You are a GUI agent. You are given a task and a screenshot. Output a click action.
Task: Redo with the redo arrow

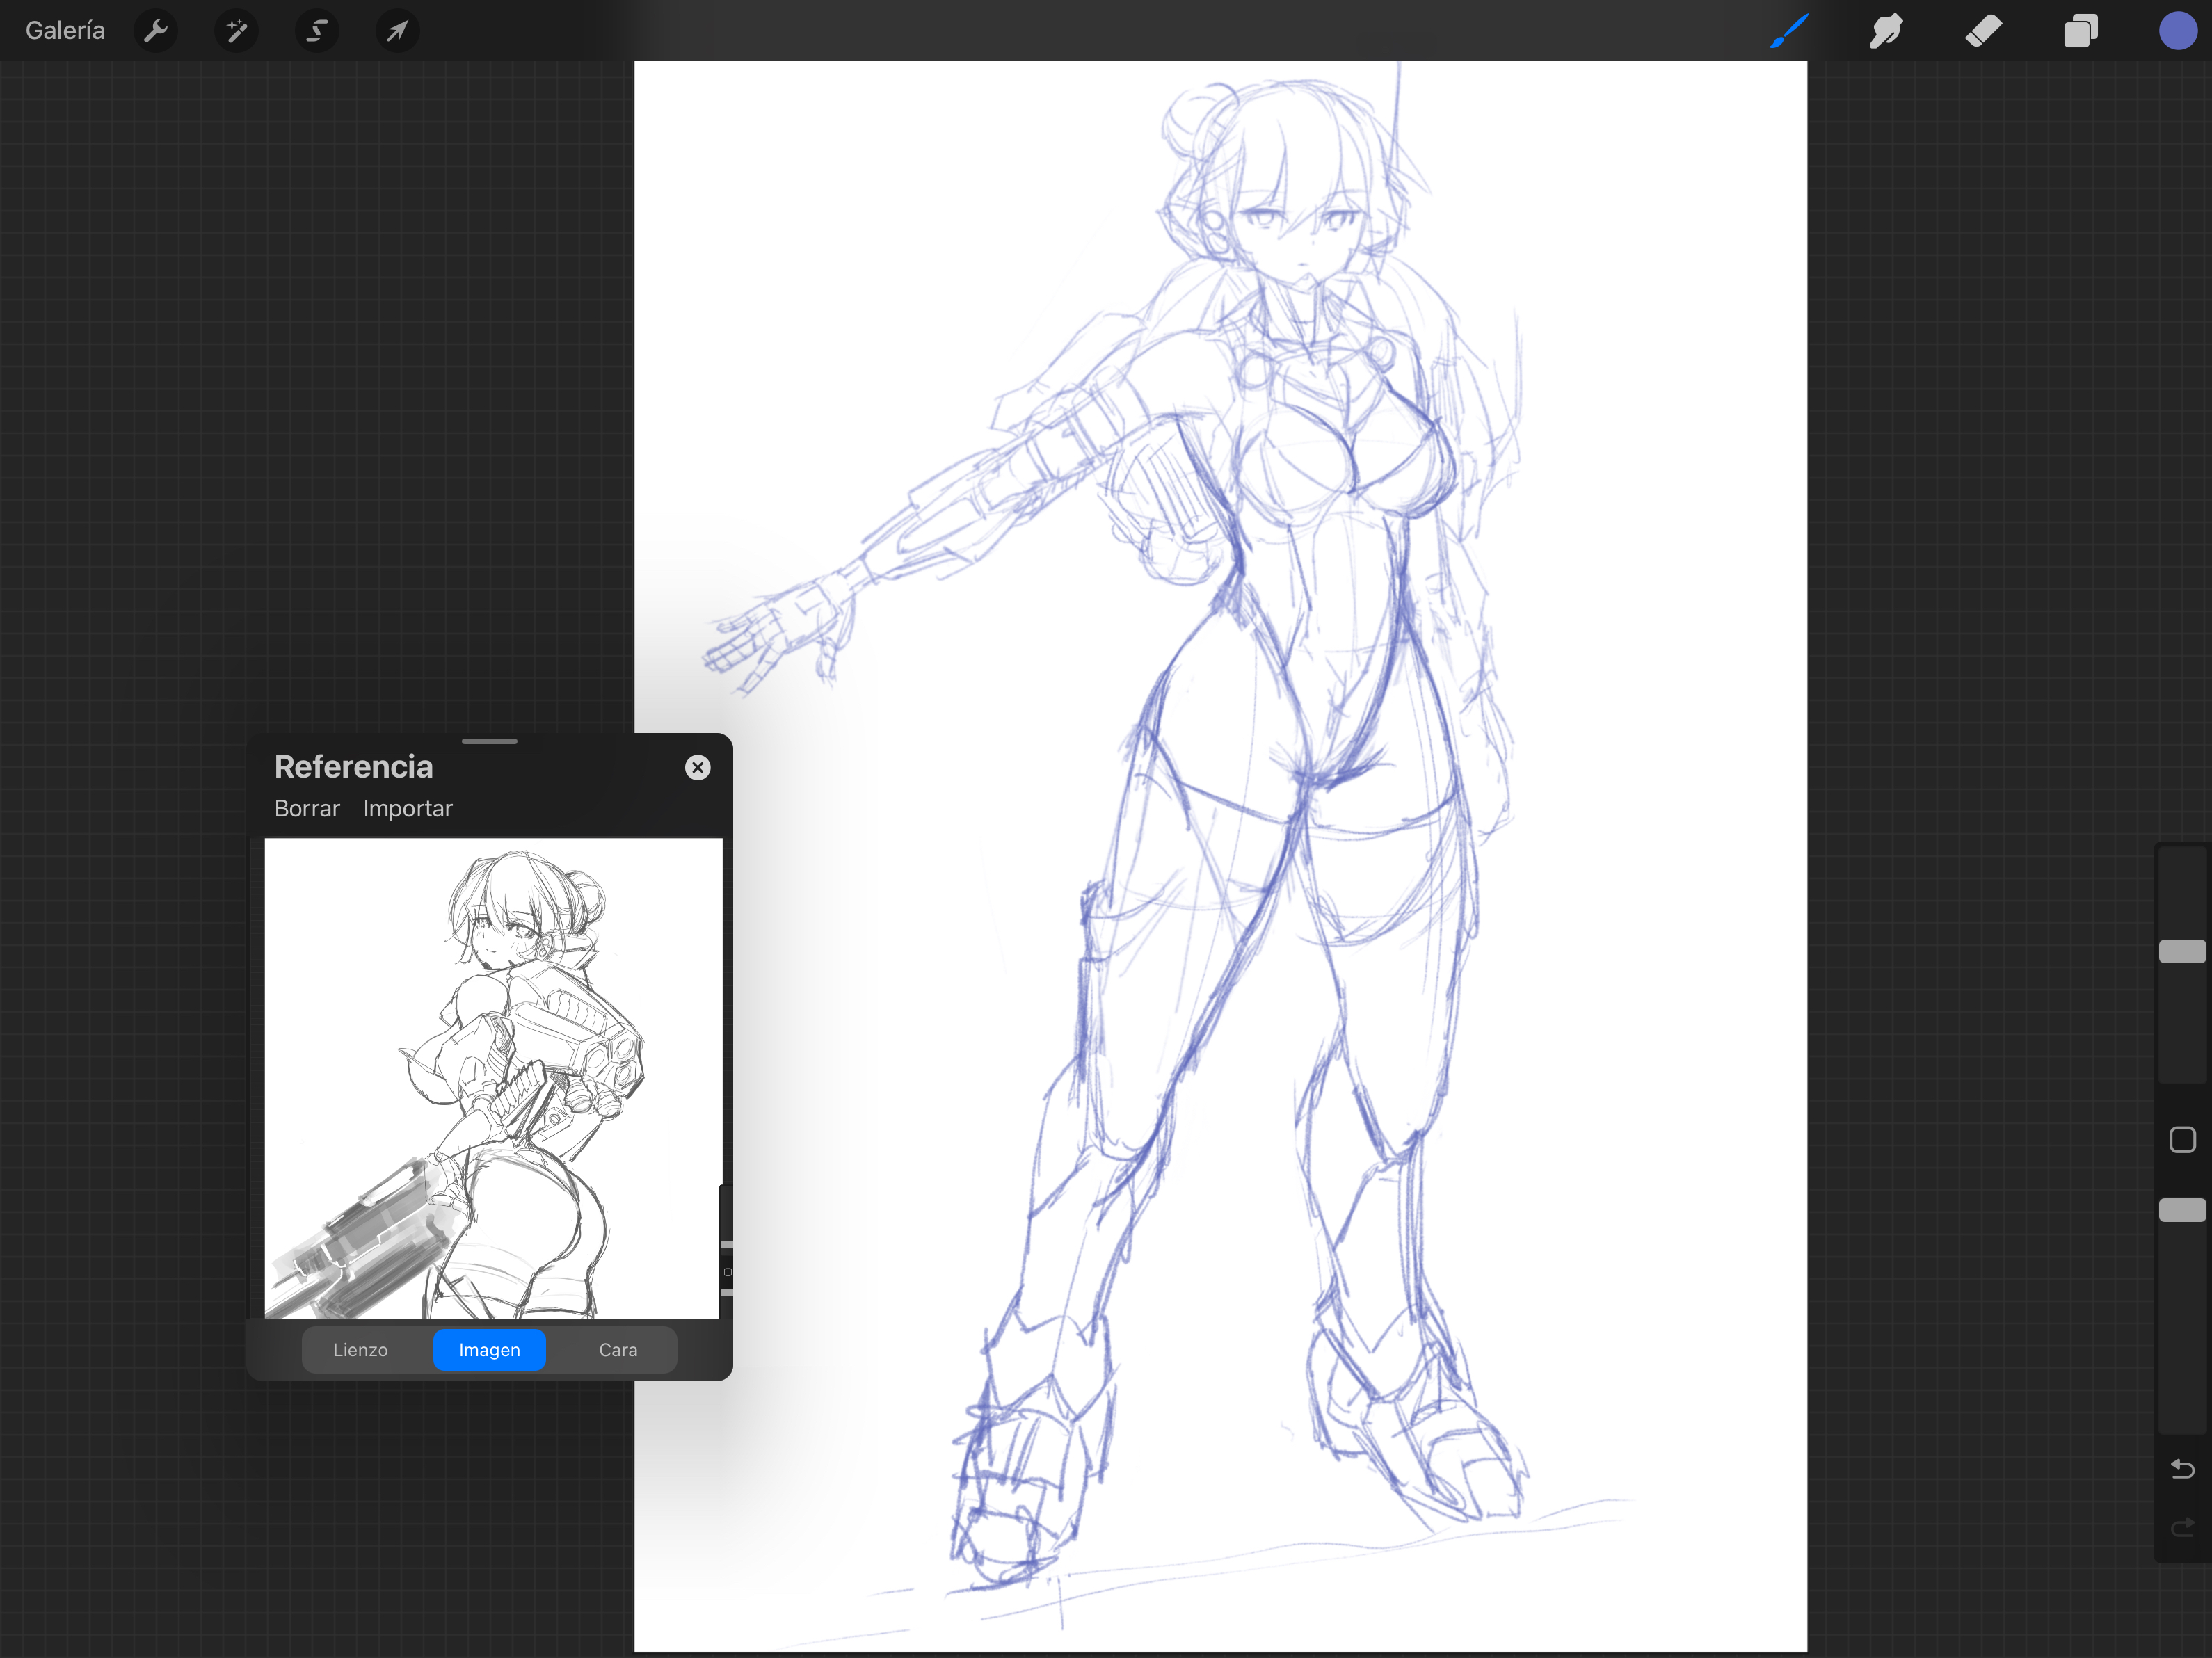(2182, 1527)
